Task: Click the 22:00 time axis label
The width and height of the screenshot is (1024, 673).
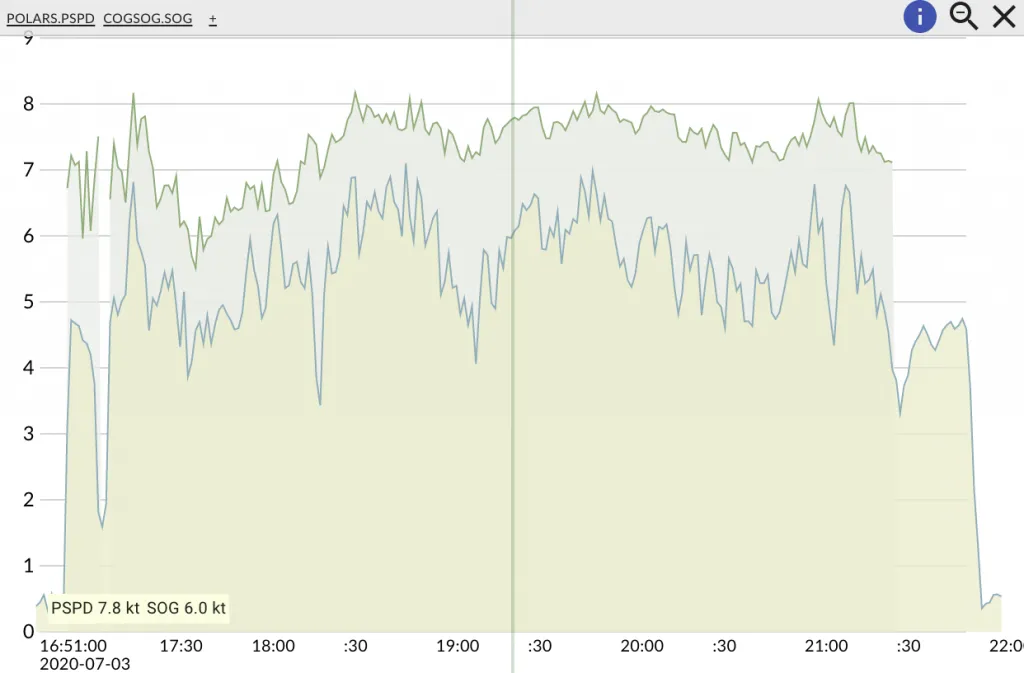Action: pyautogui.click(x=1005, y=646)
